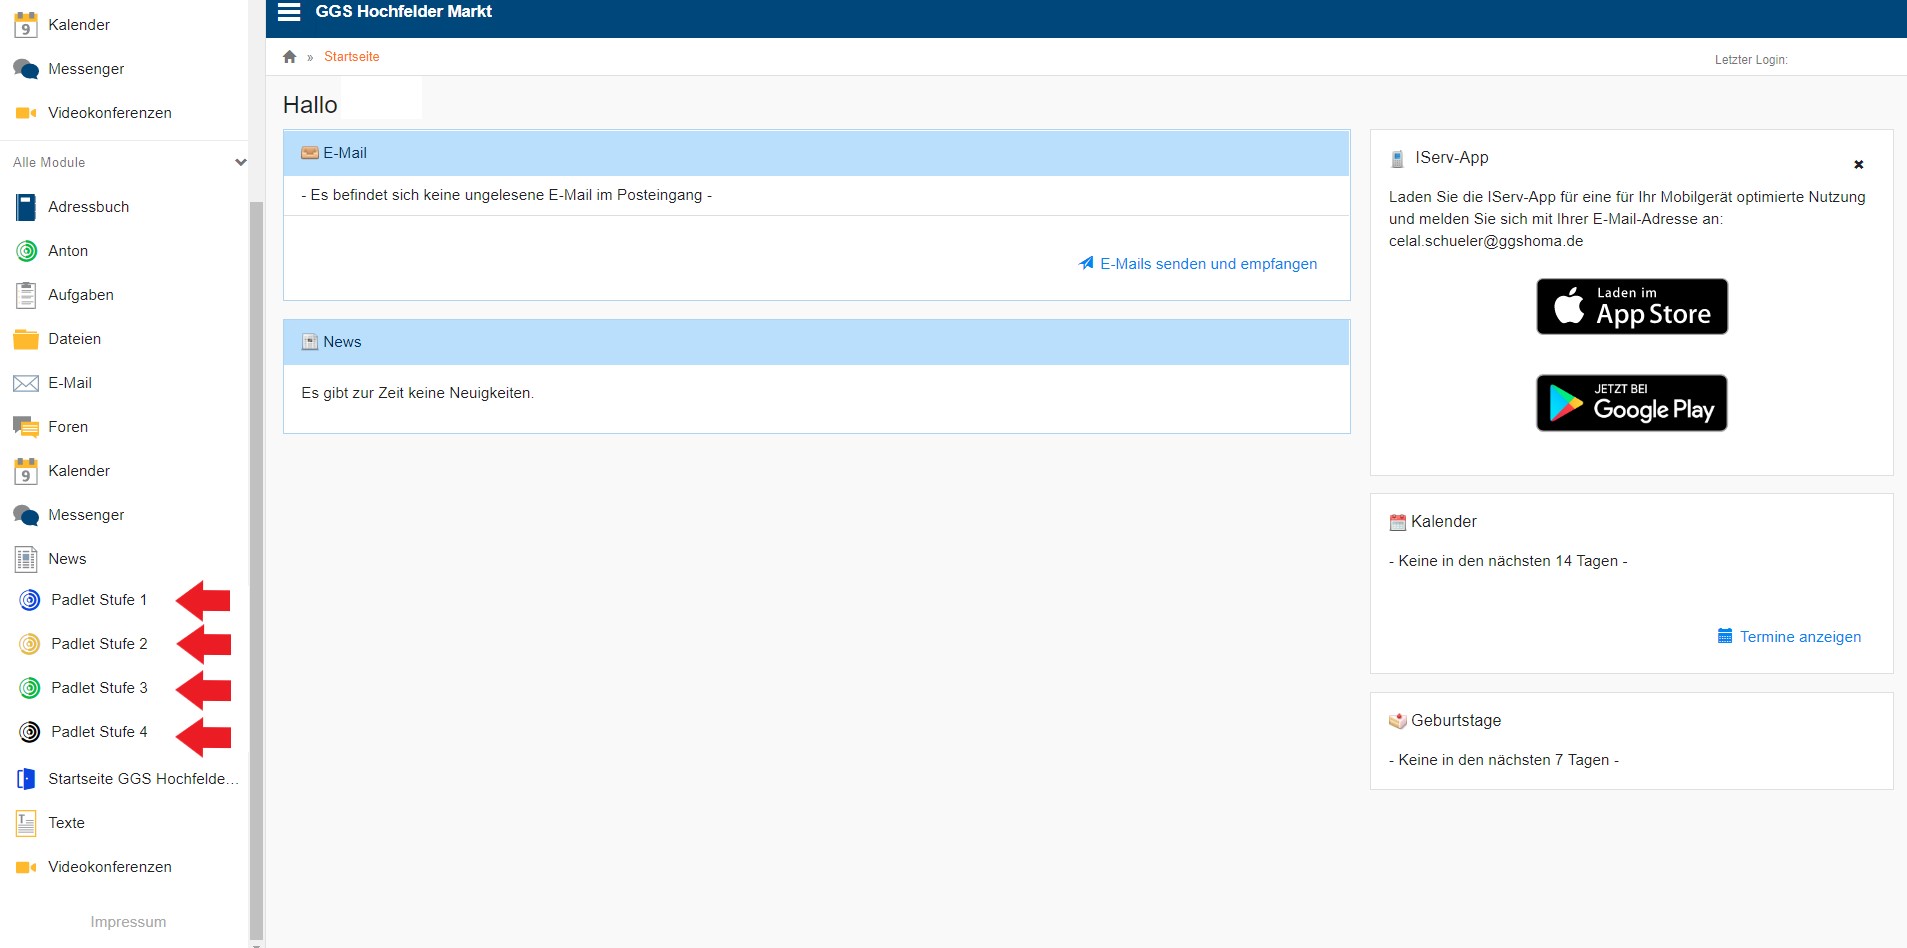This screenshot has width=1907, height=948.
Task: Open the Startseite GGS Hochfelde link
Action: [x=143, y=779]
